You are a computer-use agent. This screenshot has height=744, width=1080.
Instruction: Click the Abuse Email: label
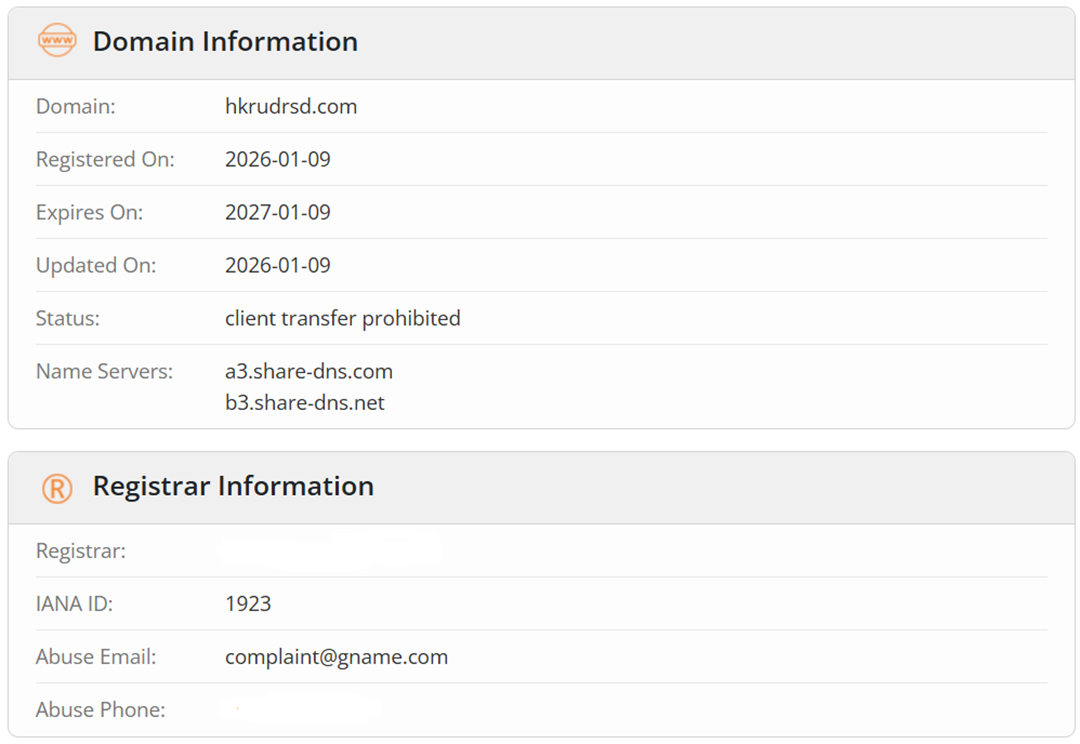pyautogui.click(x=96, y=657)
